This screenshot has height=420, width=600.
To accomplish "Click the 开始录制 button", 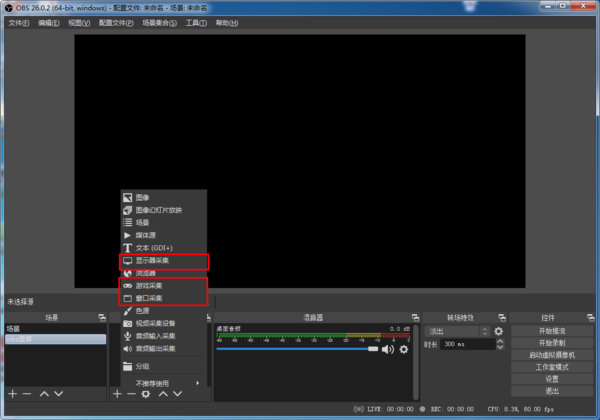I will (x=552, y=342).
